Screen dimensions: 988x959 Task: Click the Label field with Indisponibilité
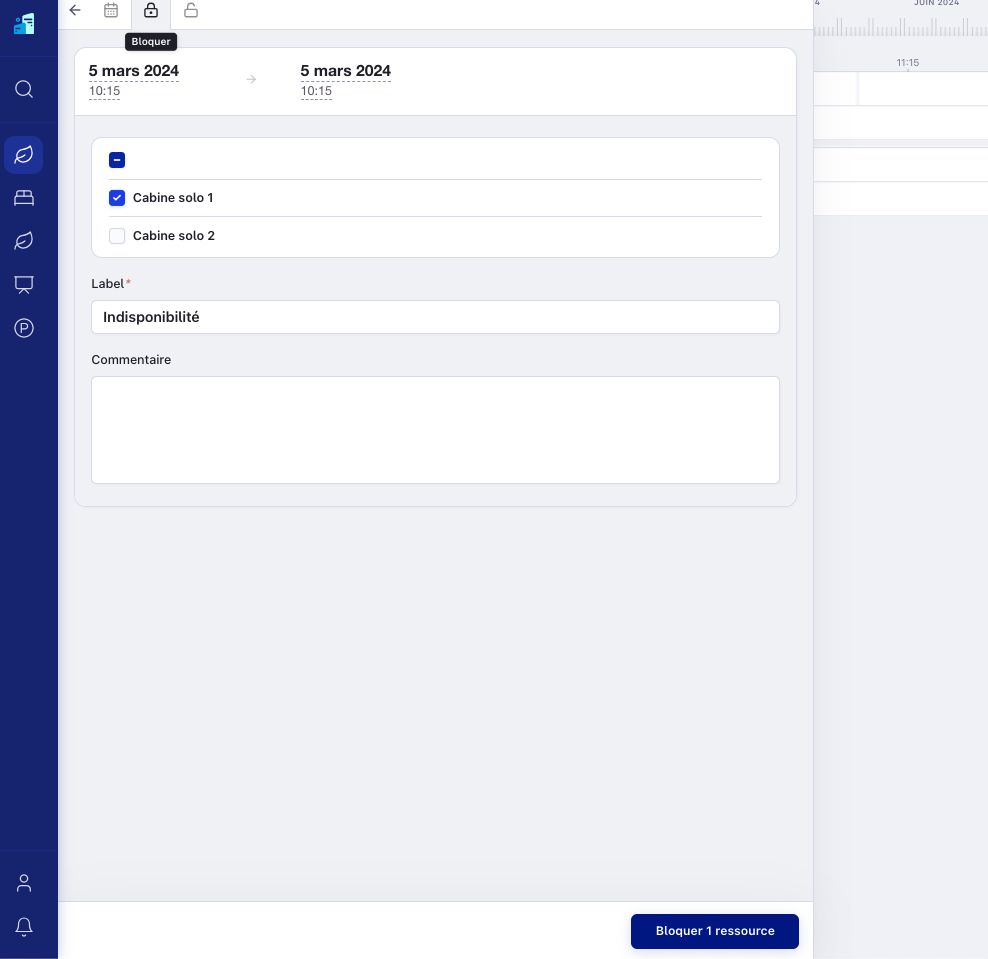[x=435, y=317]
